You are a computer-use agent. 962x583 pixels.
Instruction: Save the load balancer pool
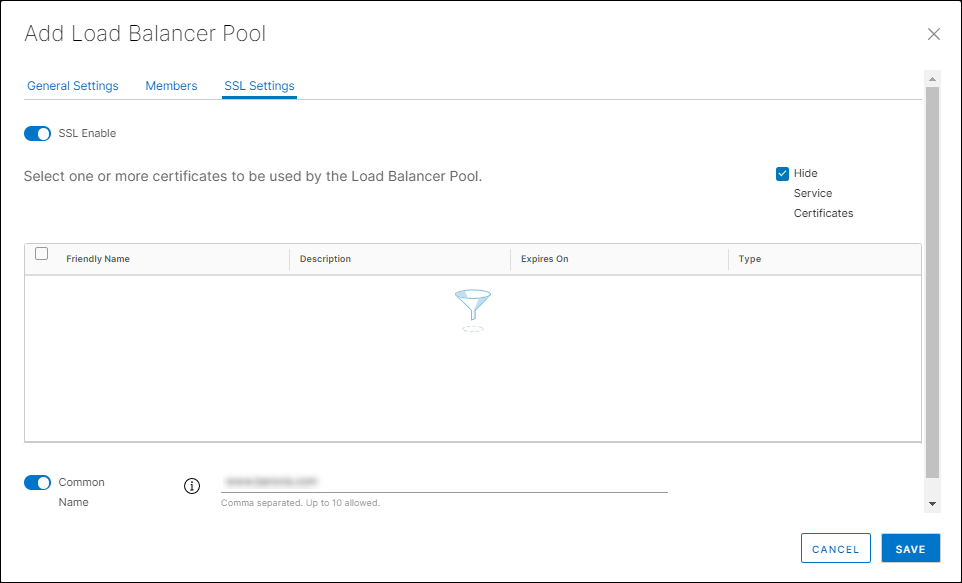(x=910, y=548)
